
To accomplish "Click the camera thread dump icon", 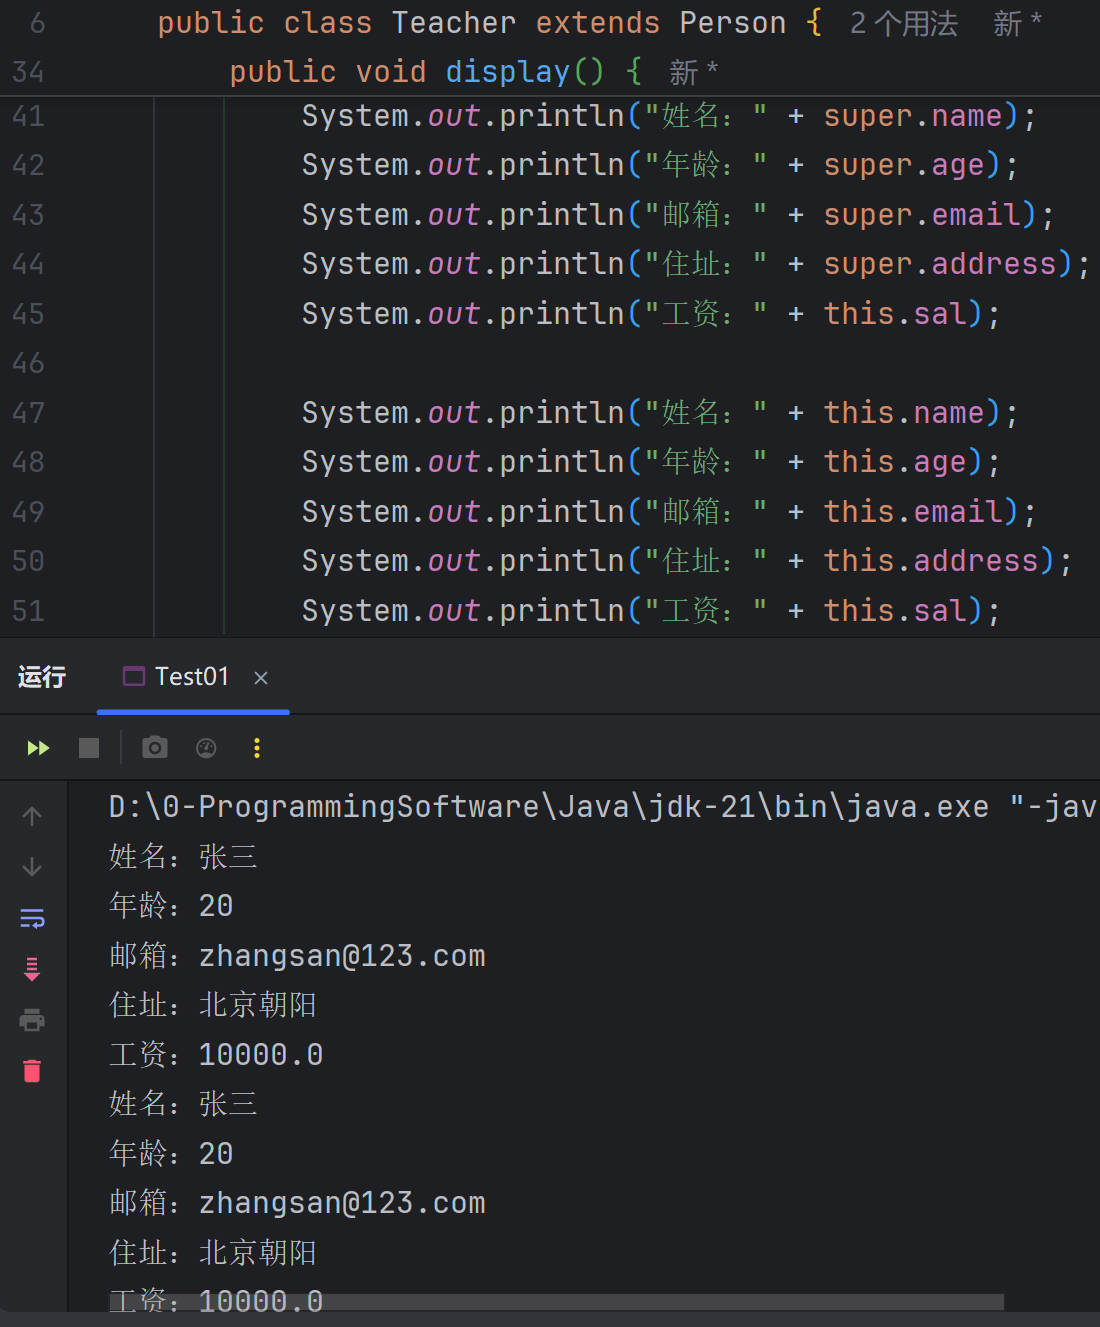I will (155, 748).
